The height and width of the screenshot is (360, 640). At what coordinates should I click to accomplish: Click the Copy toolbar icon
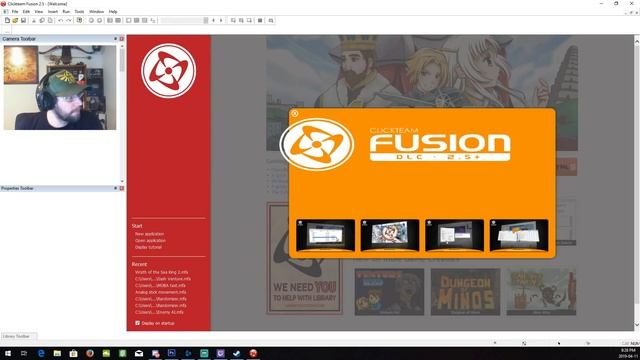click(42, 20)
